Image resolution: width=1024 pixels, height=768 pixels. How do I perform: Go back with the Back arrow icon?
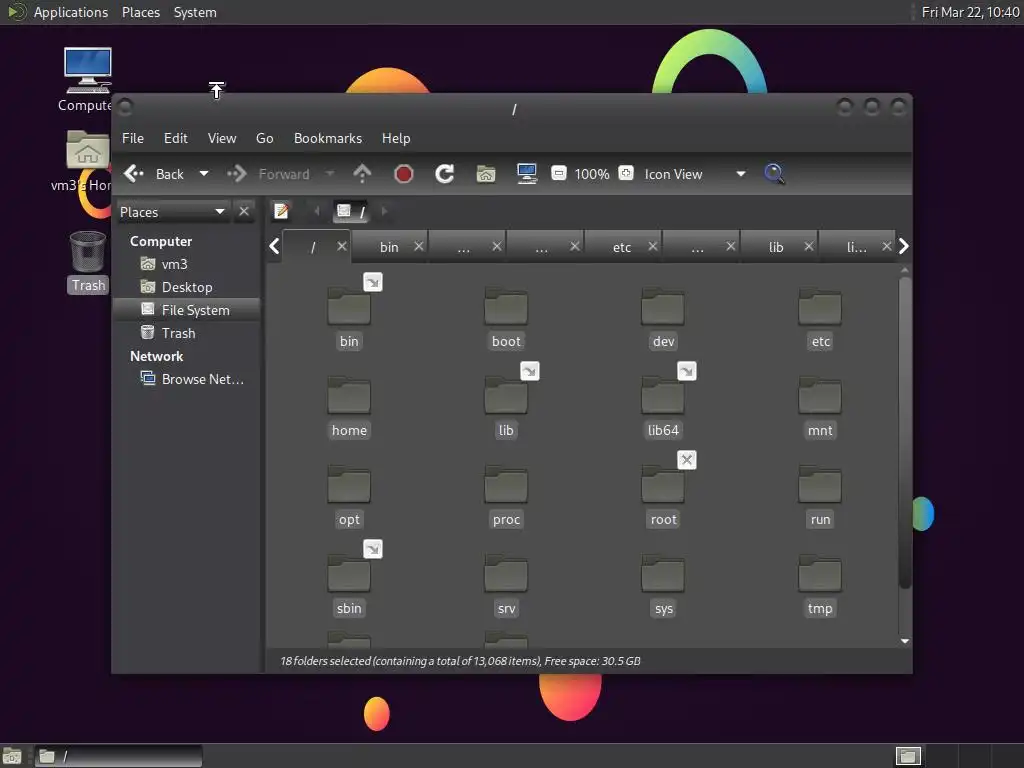133,174
